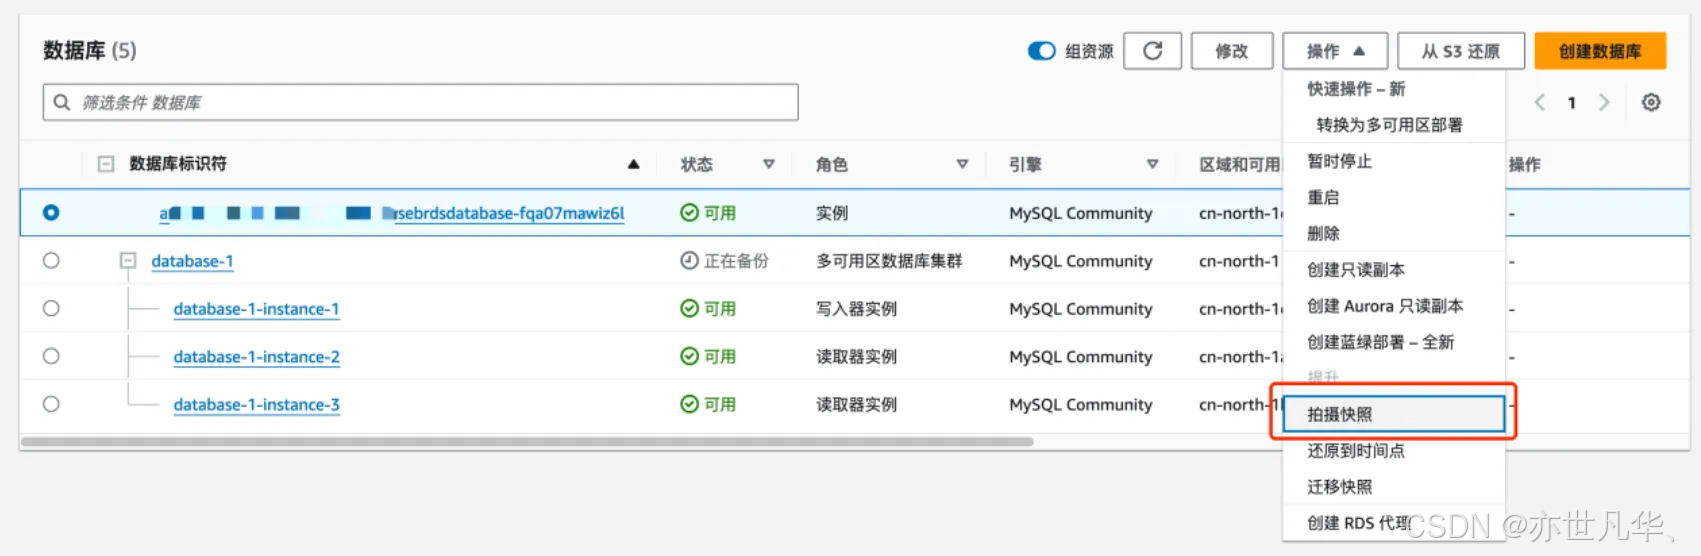Open the 角色 column filter dropdown
Screen dimensions: 1701x556
click(962, 164)
